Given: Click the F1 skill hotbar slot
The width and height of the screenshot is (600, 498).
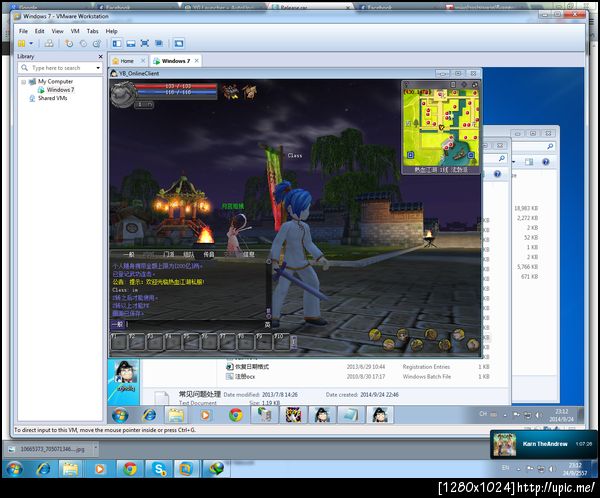Looking at the screenshot, I should click(x=119, y=341).
